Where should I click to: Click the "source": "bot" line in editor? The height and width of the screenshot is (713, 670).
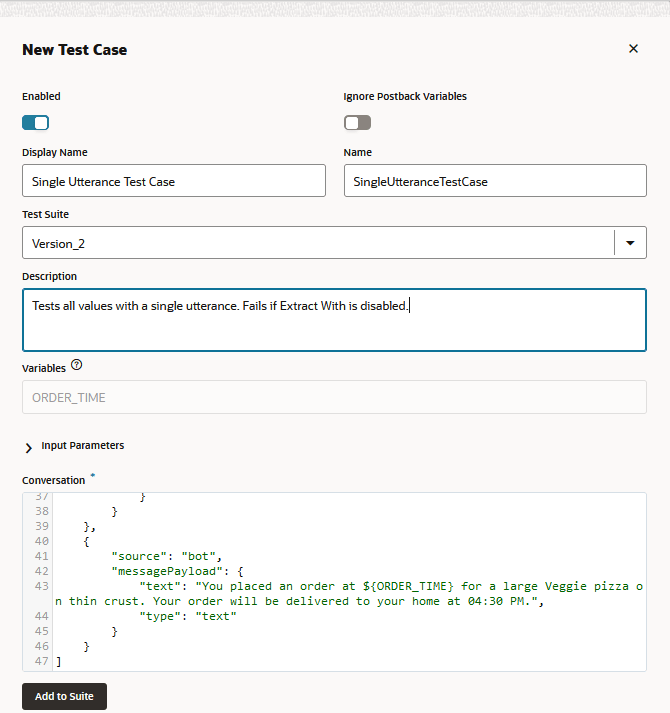pyautogui.click(x=166, y=556)
